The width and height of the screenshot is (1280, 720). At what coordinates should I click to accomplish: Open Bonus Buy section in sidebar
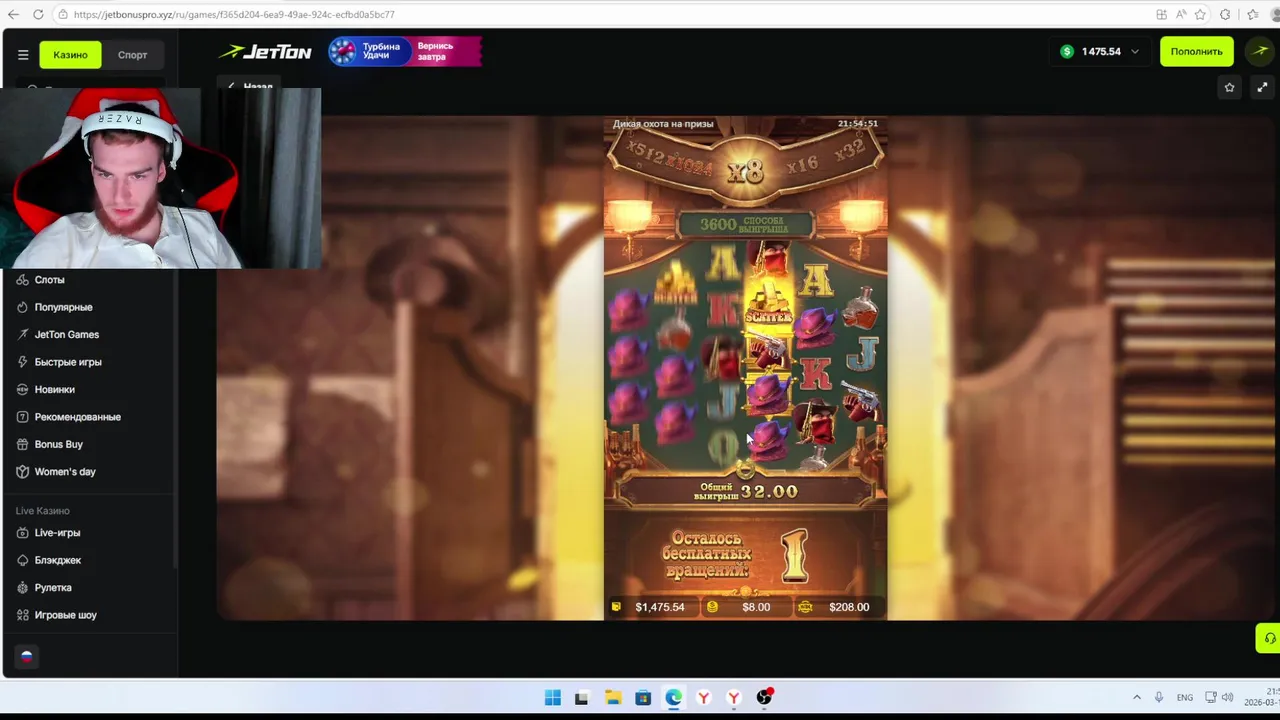point(58,444)
